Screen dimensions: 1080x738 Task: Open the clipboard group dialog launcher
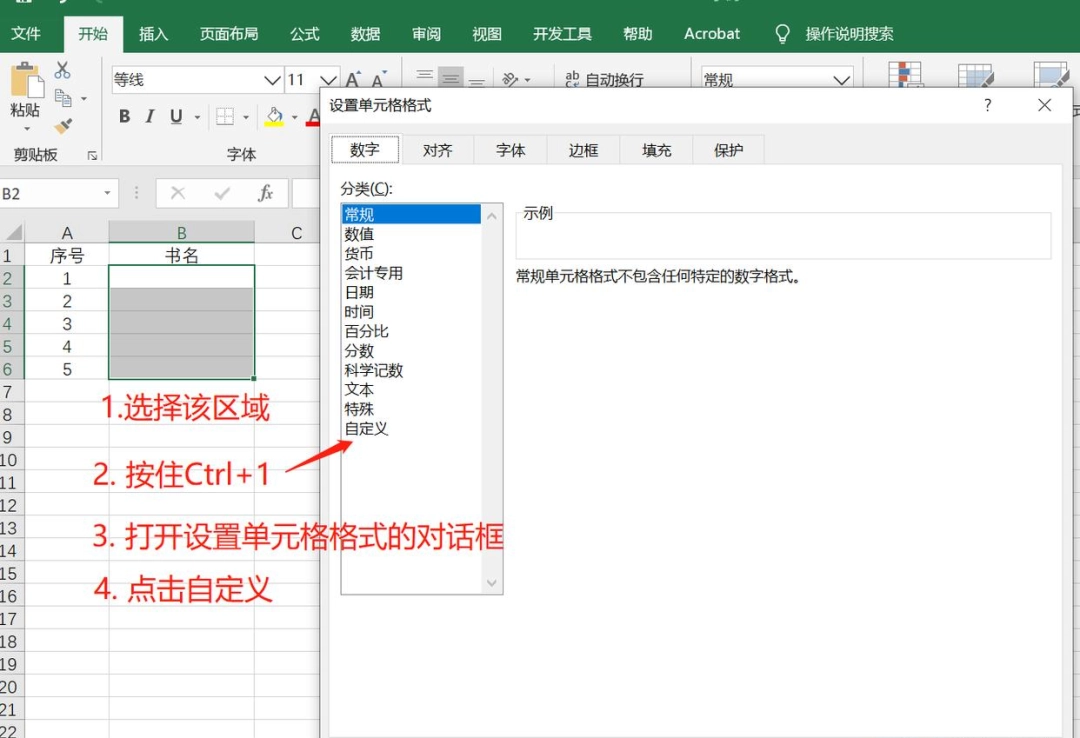(x=92, y=156)
